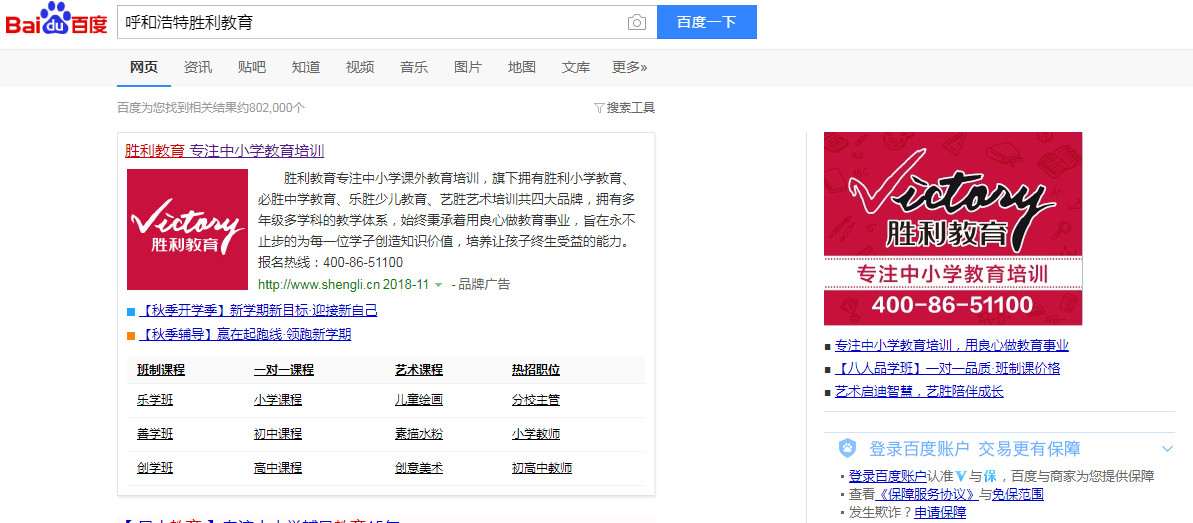Open the 知道 tab

pyautogui.click(x=306, y=67)
